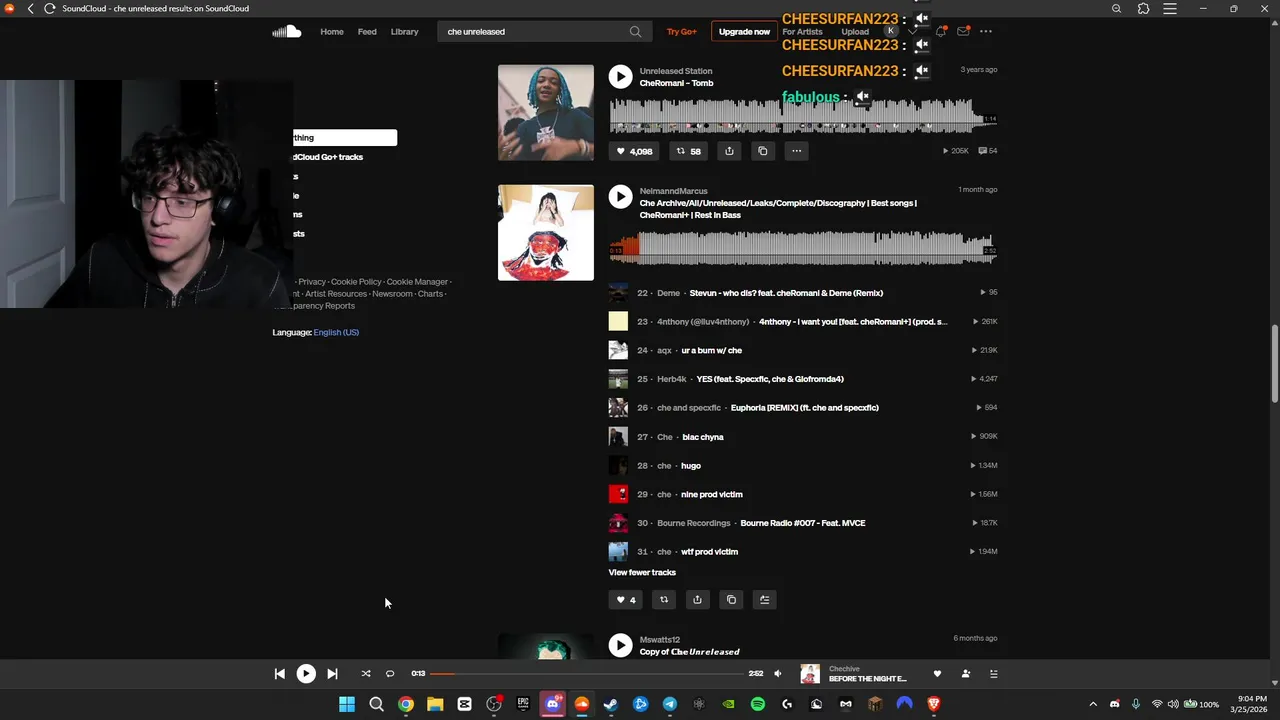Open Spotify from the taskbar
This screenshot has height=720, width=1280.
[758, 704]
